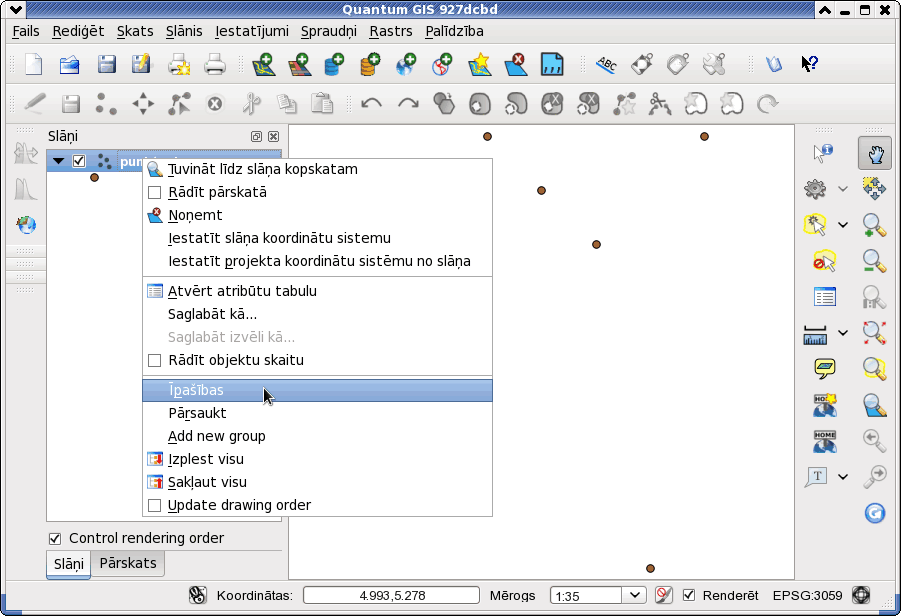Open print composer with the printer icon

179,64
